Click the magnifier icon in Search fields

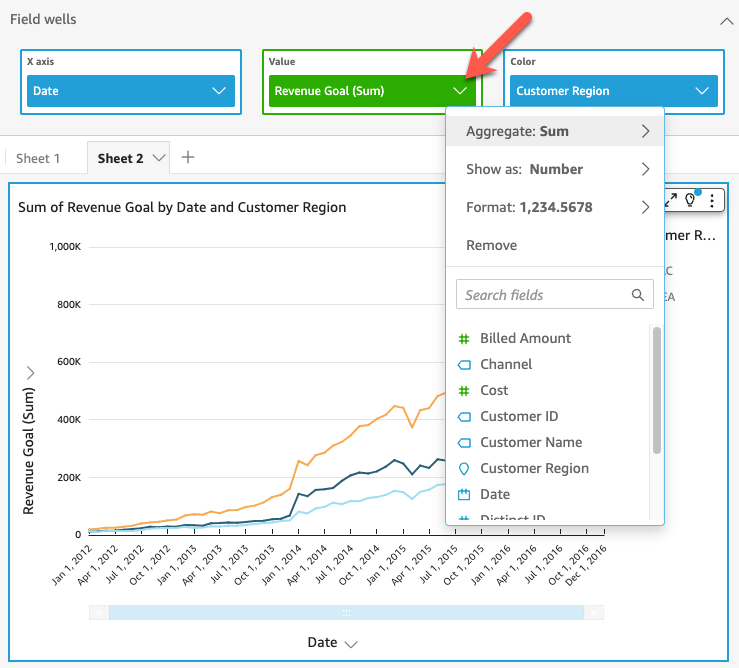(x=638, y=295)
